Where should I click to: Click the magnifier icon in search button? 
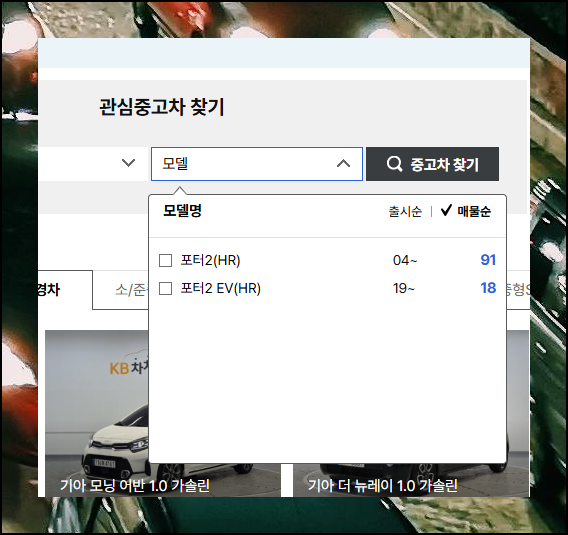pos(394,164)
